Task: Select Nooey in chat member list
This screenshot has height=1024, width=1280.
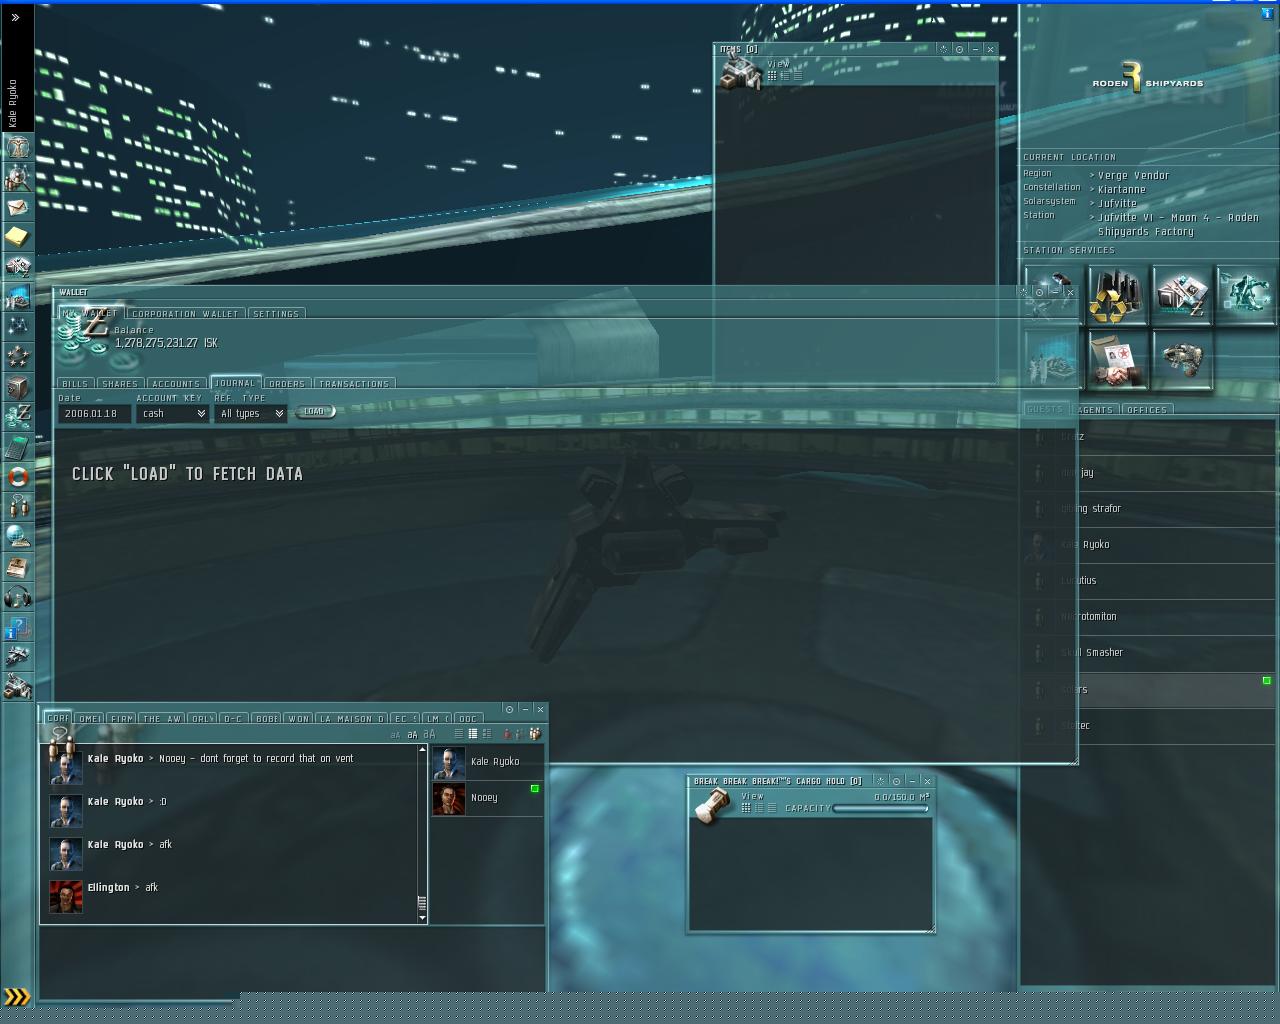Action: pos(487,798)
